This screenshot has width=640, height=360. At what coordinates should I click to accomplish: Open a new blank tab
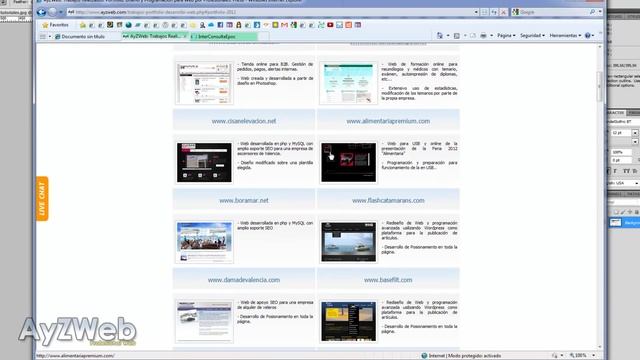(264, 36)
